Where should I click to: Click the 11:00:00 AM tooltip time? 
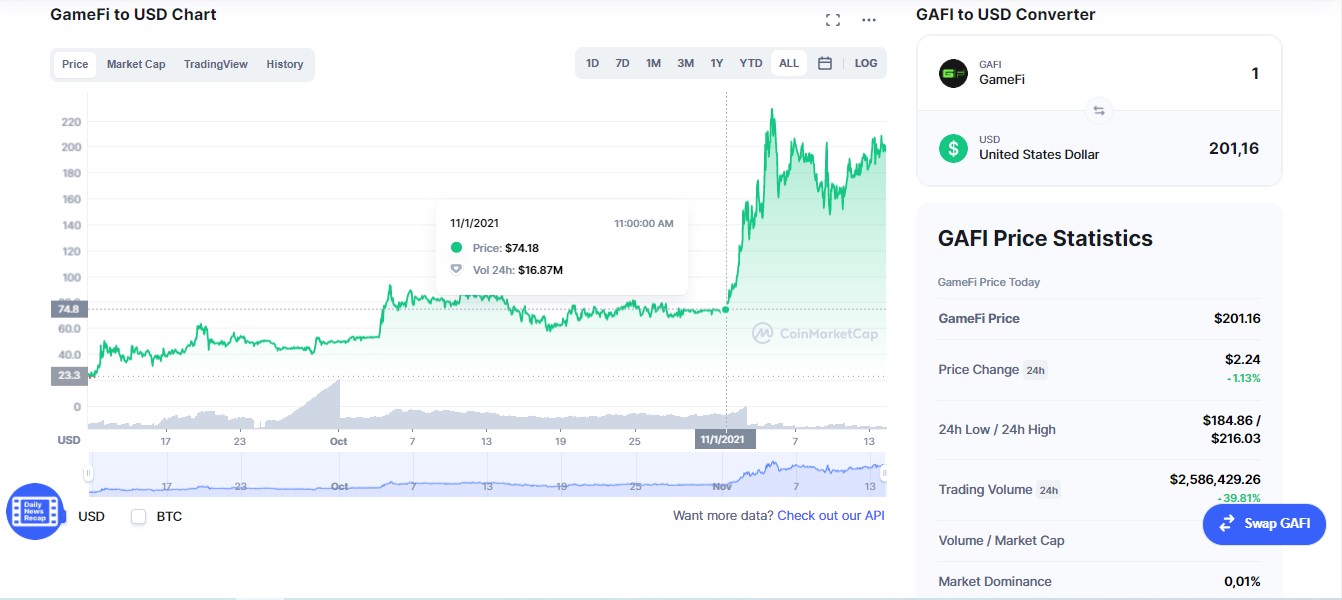point(644,223)
